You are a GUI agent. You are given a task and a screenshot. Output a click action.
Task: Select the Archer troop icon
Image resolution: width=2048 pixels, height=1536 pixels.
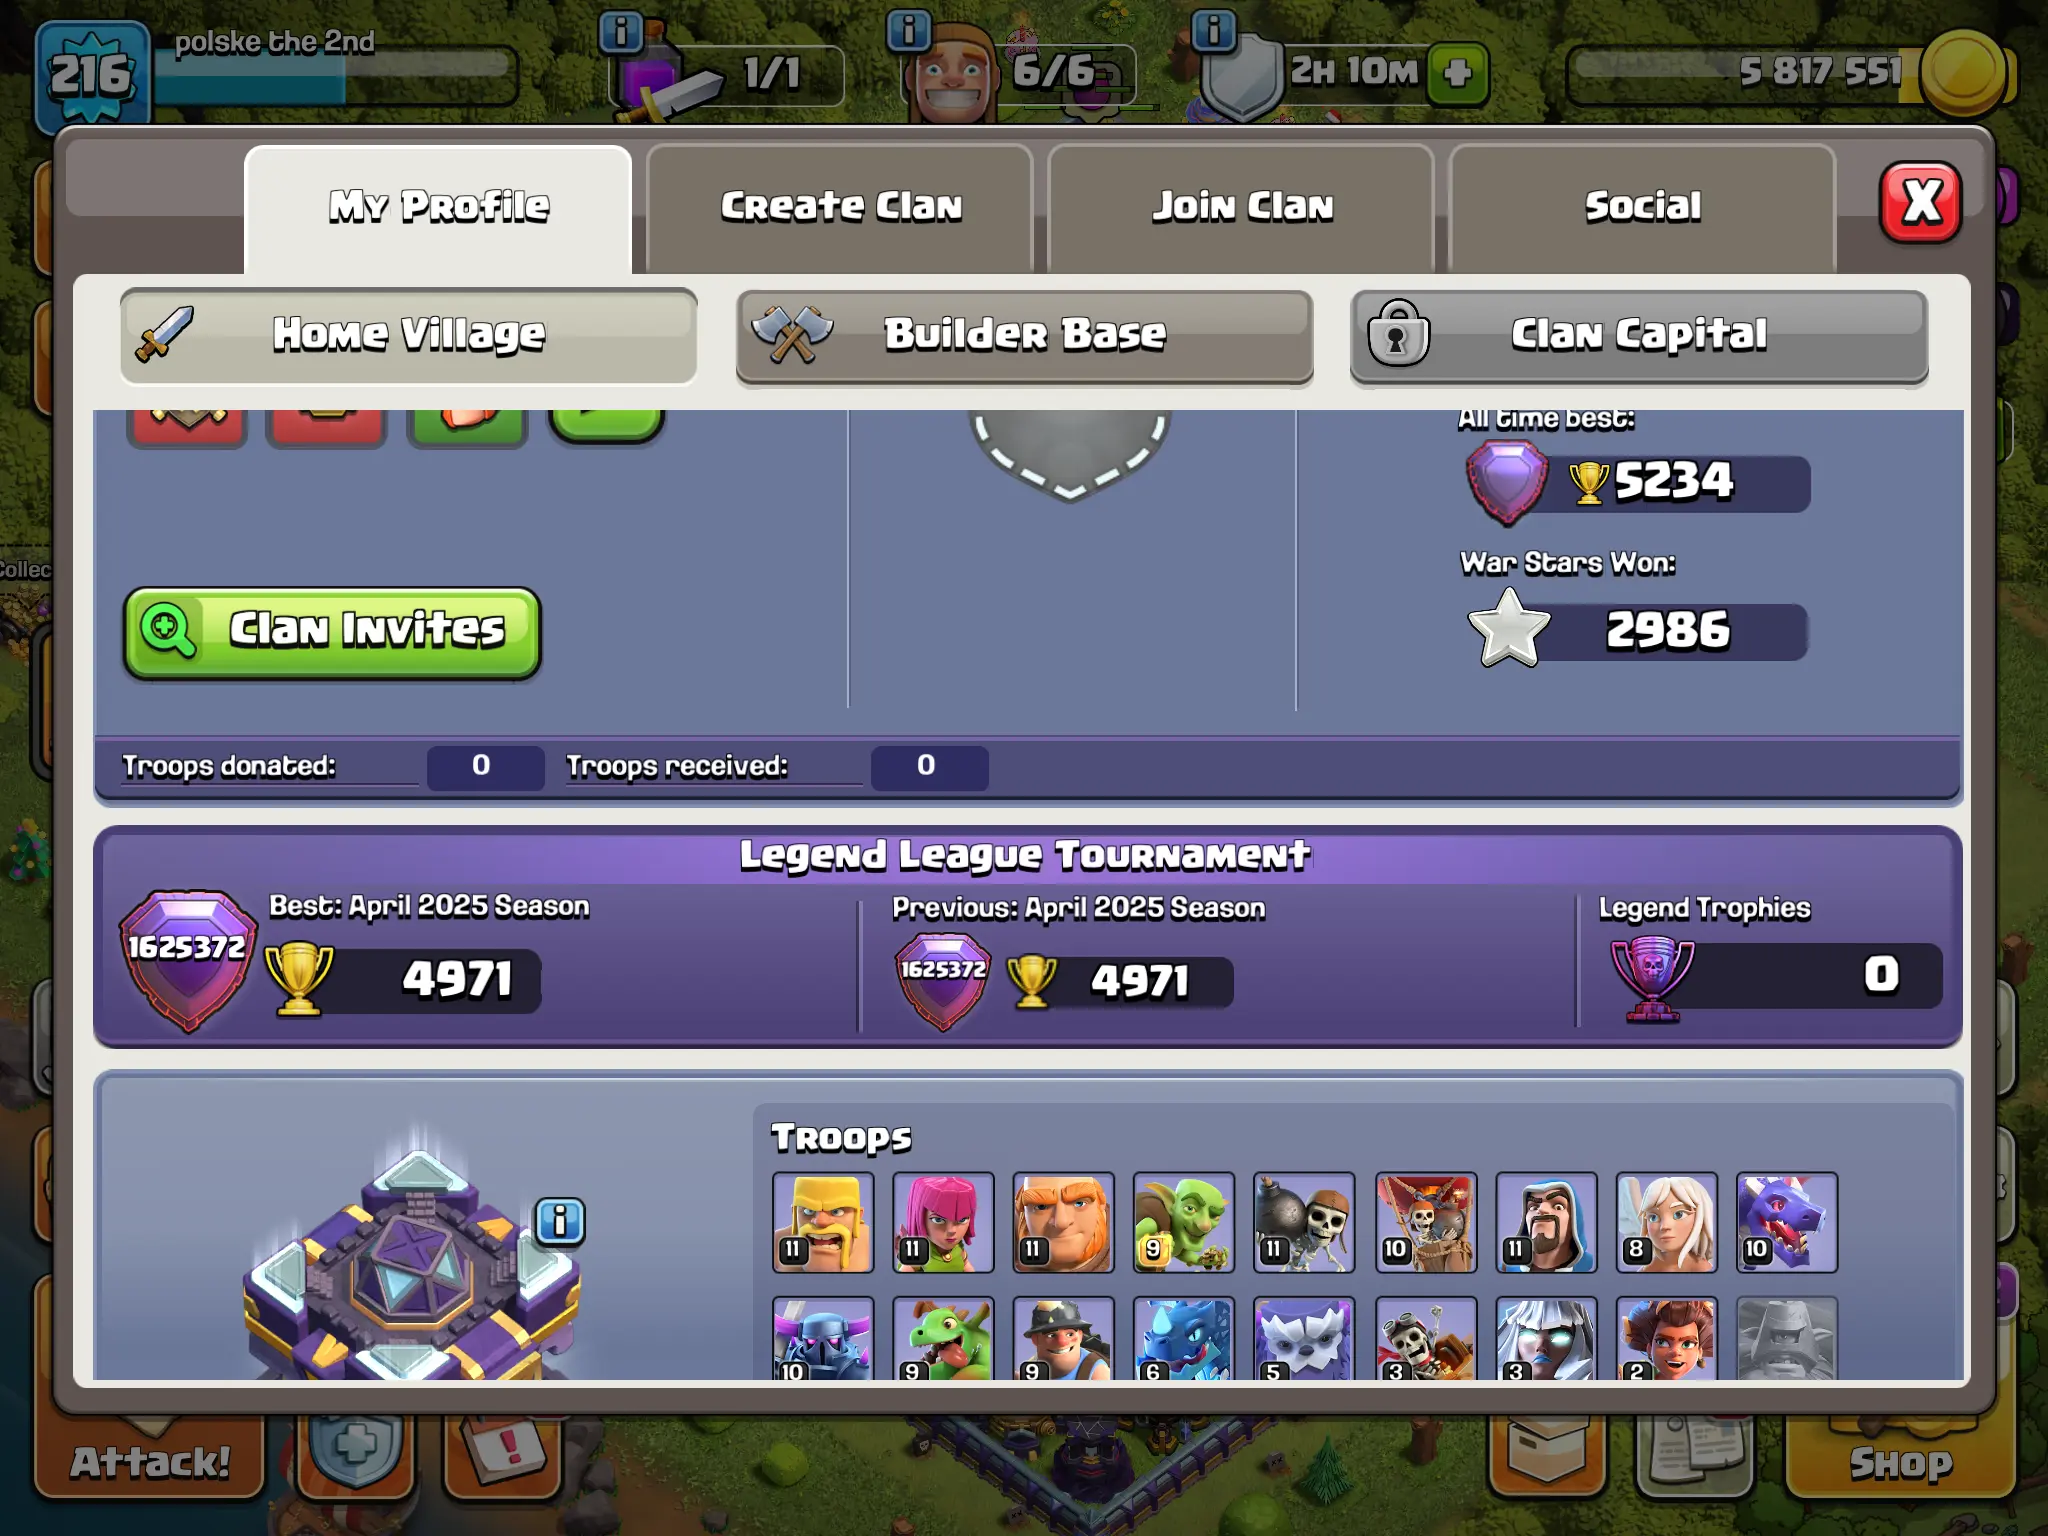tap(943, 1222)
